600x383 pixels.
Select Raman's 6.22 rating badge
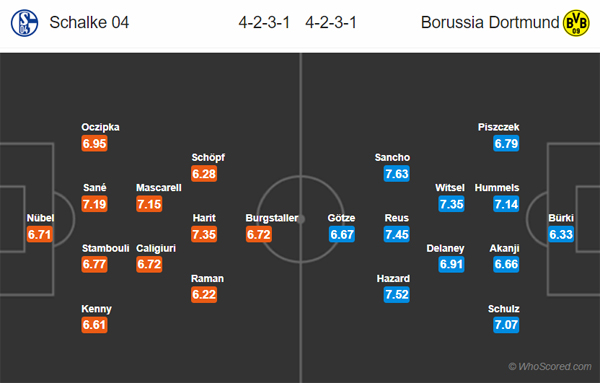pos(204,295)
